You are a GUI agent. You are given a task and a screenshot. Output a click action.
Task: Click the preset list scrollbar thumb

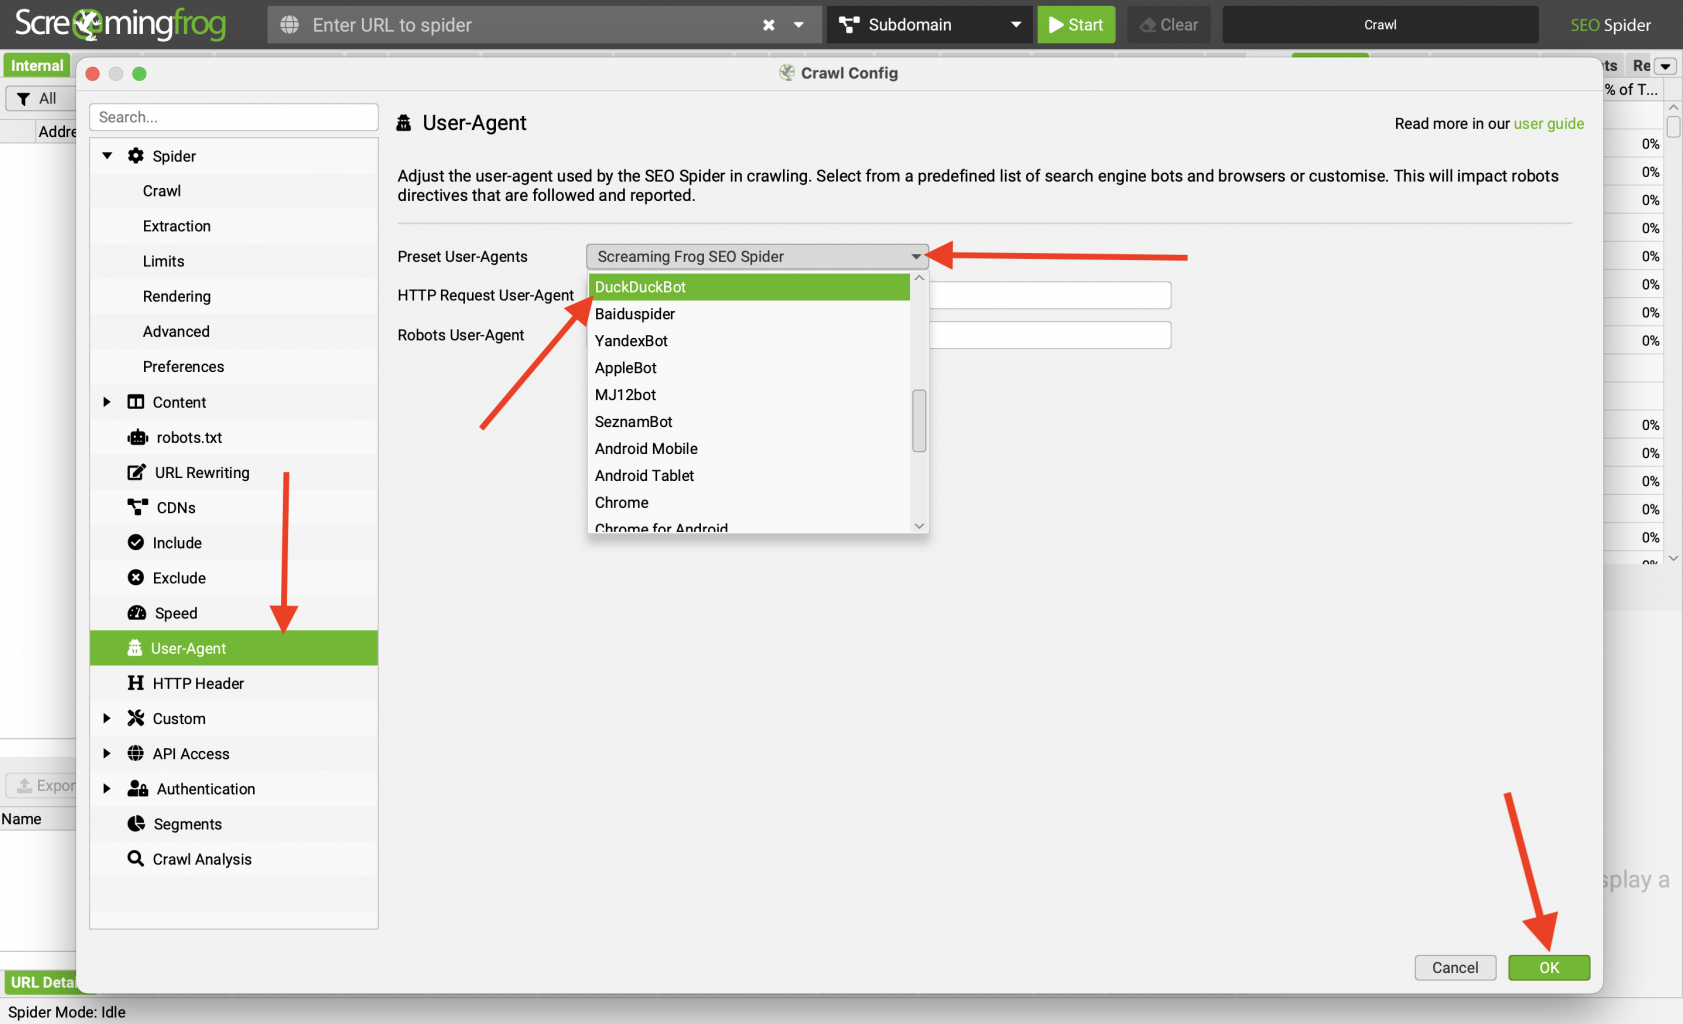click(x=919, y=420)
